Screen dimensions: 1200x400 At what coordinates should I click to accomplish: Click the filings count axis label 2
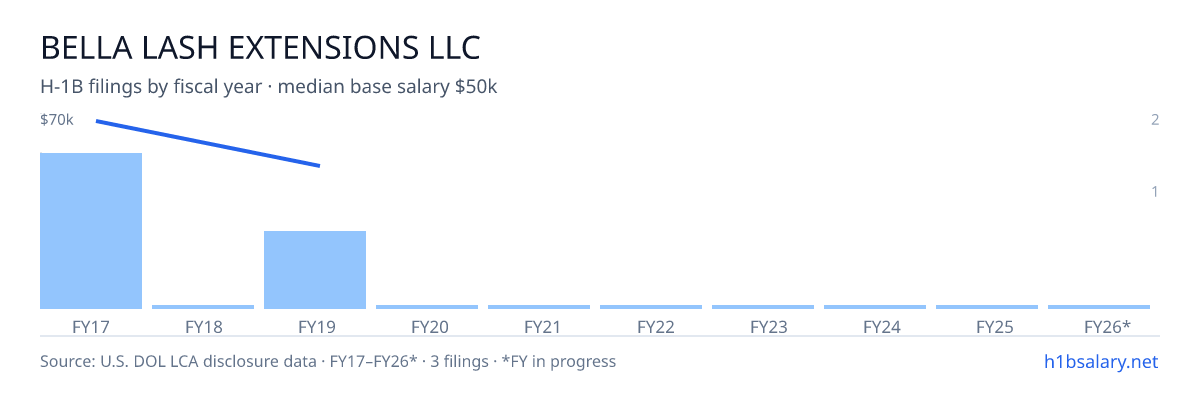(1155, 120)
